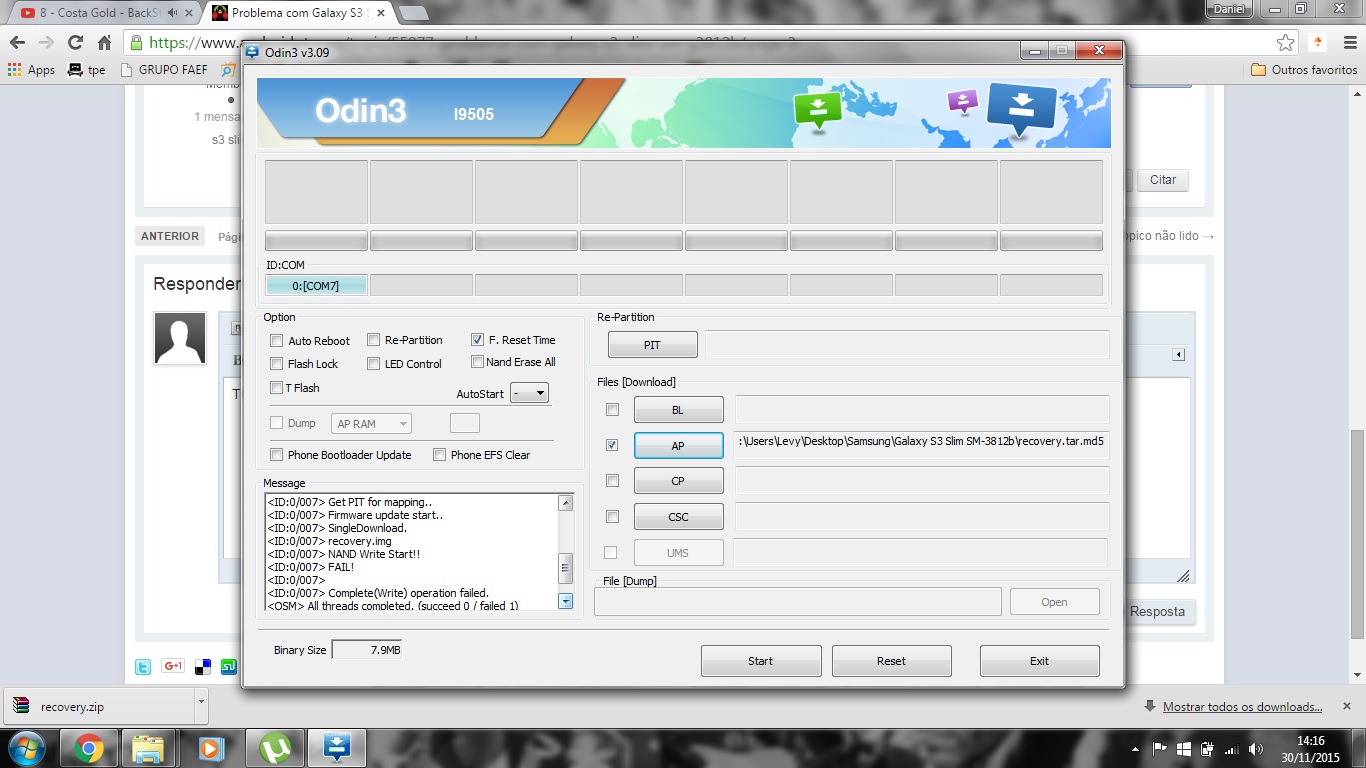Open the tpe bookmark
This screenshot has width=1366, height=768.
(86, 70)
